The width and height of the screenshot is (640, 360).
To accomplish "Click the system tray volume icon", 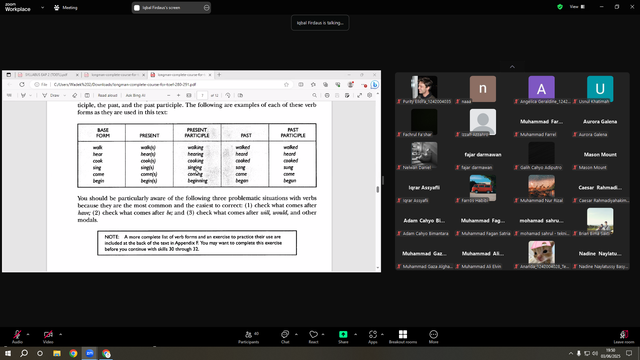I will 595,353.
